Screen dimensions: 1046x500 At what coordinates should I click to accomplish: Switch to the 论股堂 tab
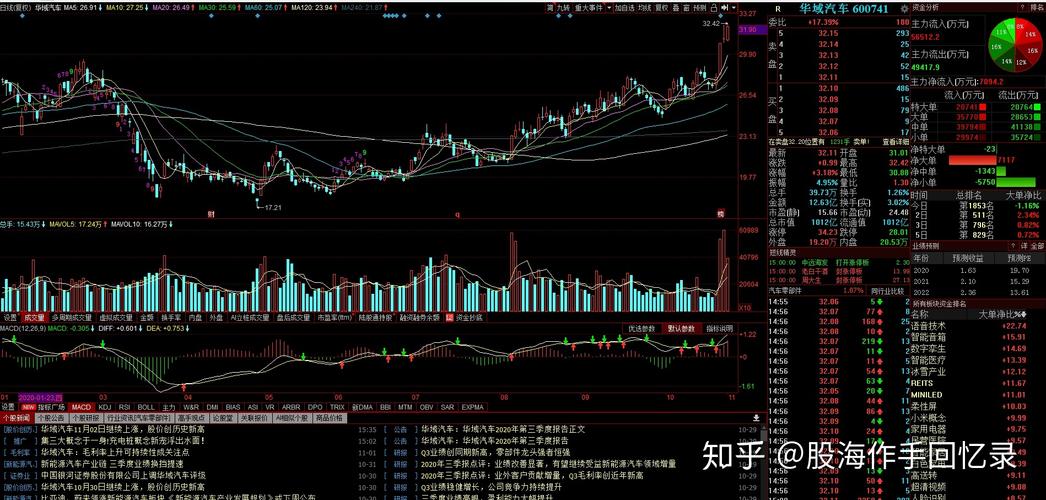pos(221,418)
